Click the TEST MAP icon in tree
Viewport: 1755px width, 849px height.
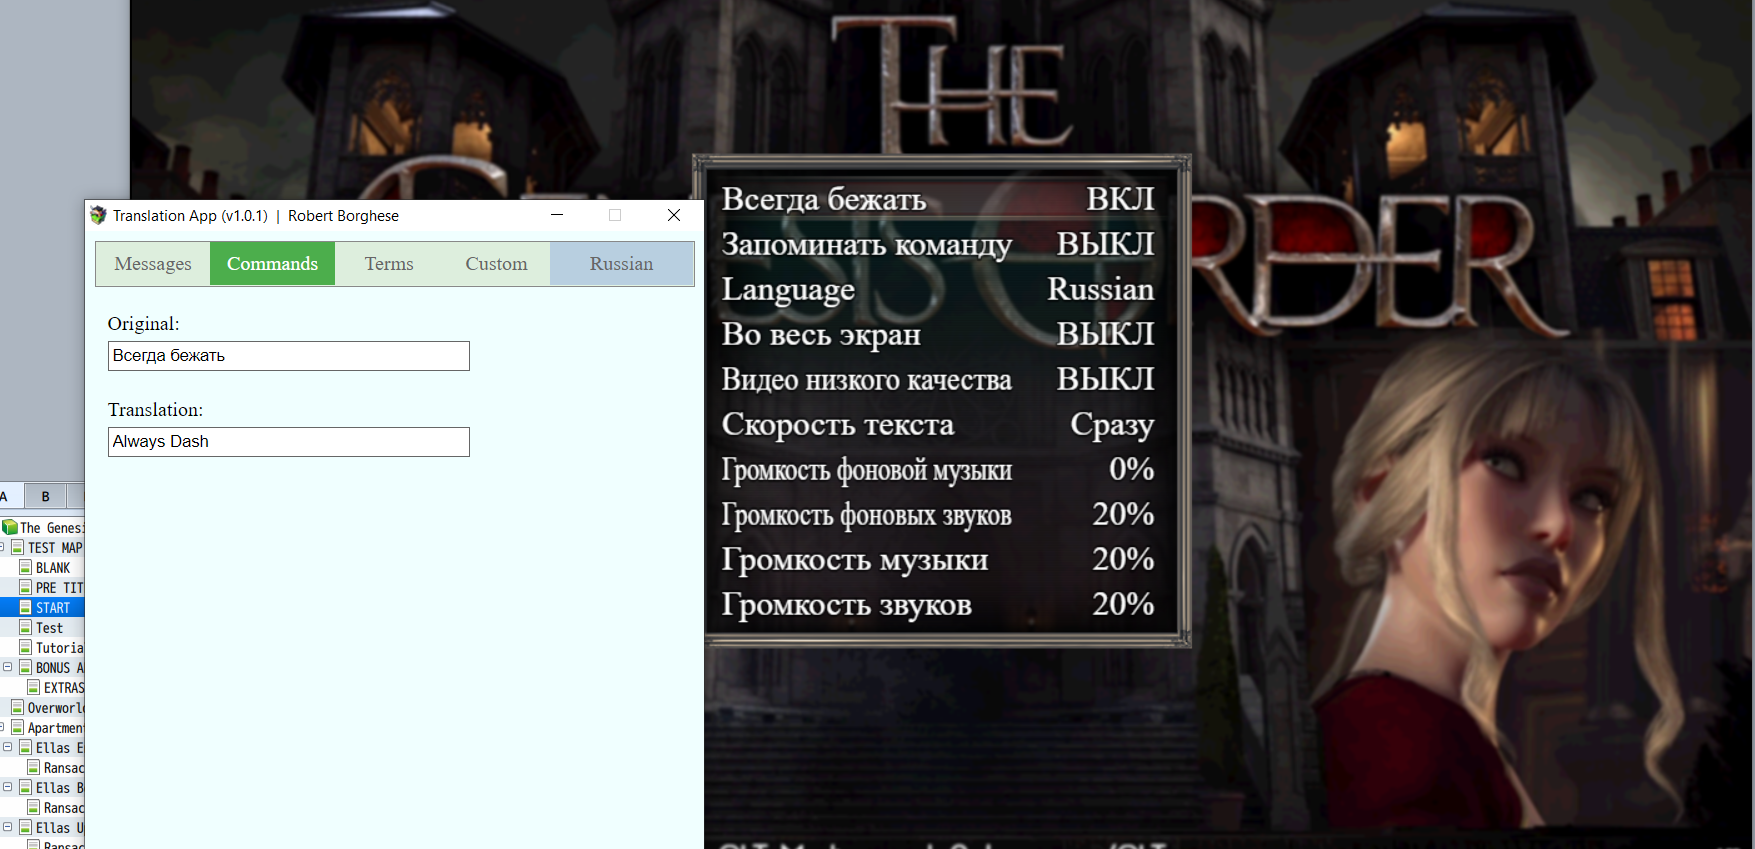(18, 547)
